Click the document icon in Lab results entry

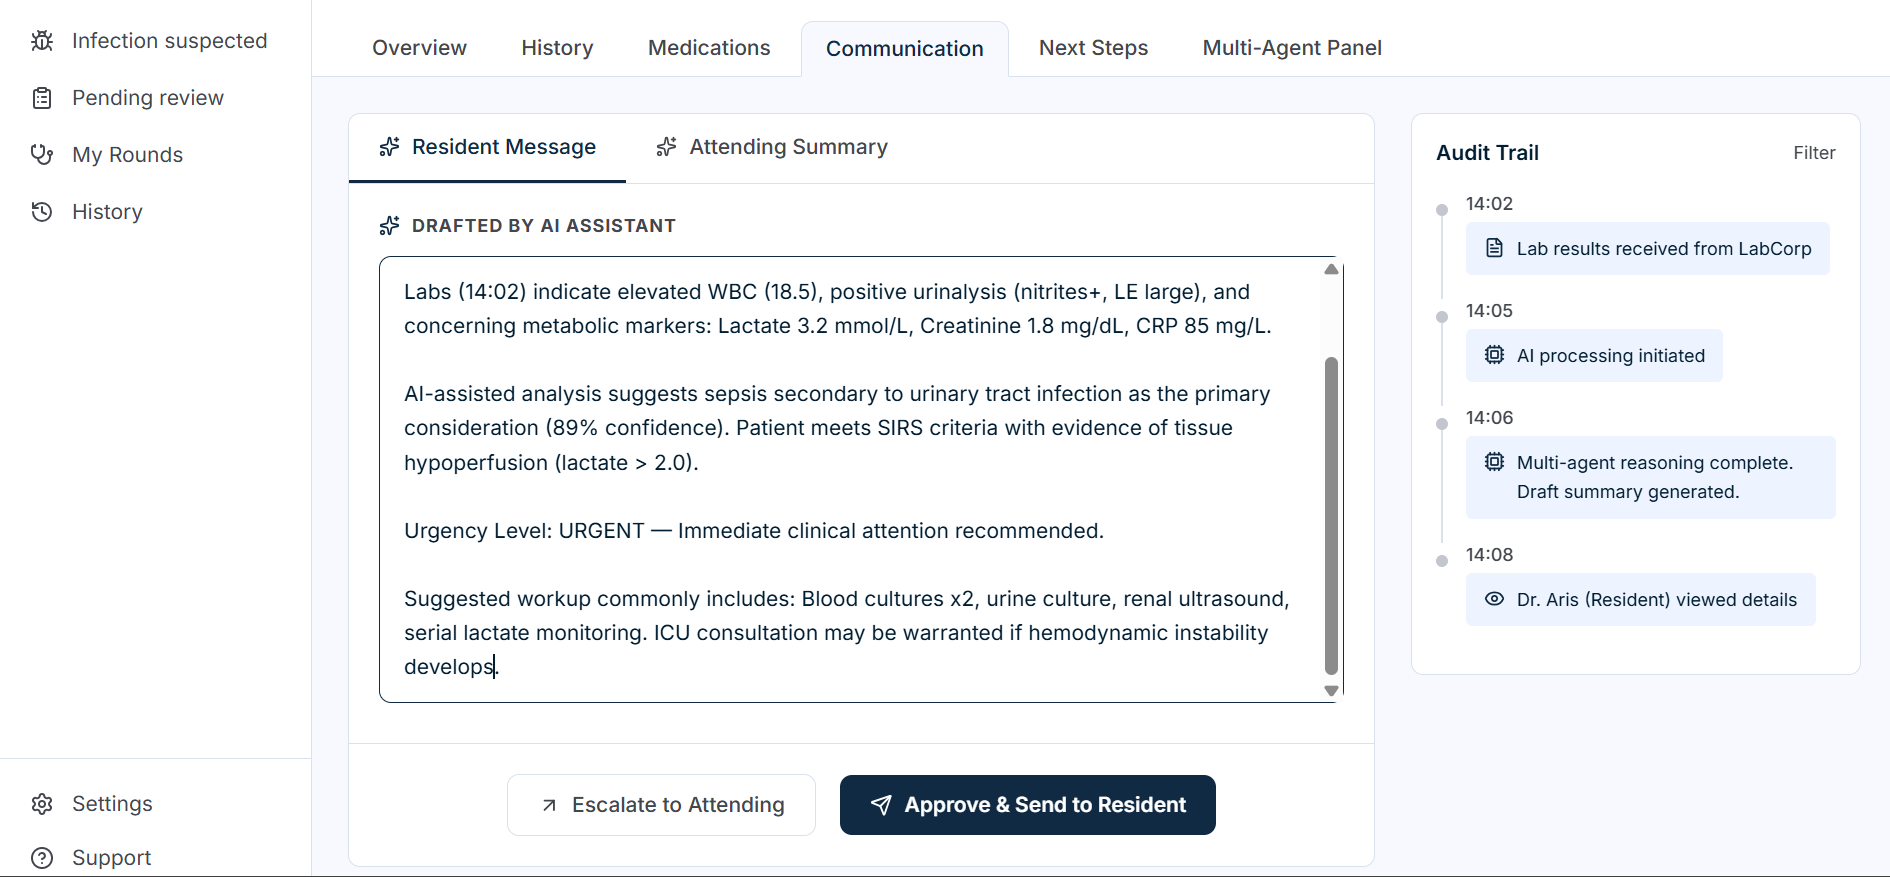[x=1494, y=248]
